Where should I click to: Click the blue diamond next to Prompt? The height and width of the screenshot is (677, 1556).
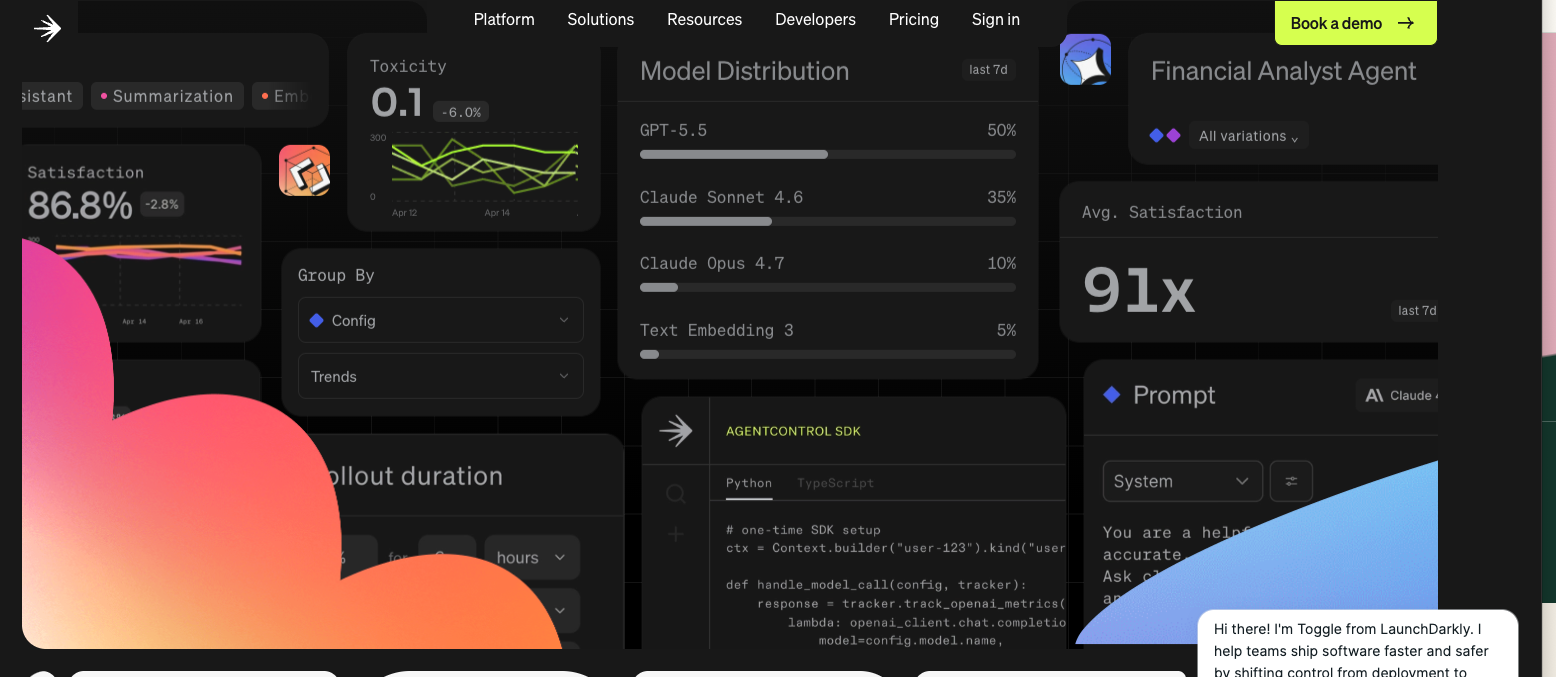pos(1111,395)
